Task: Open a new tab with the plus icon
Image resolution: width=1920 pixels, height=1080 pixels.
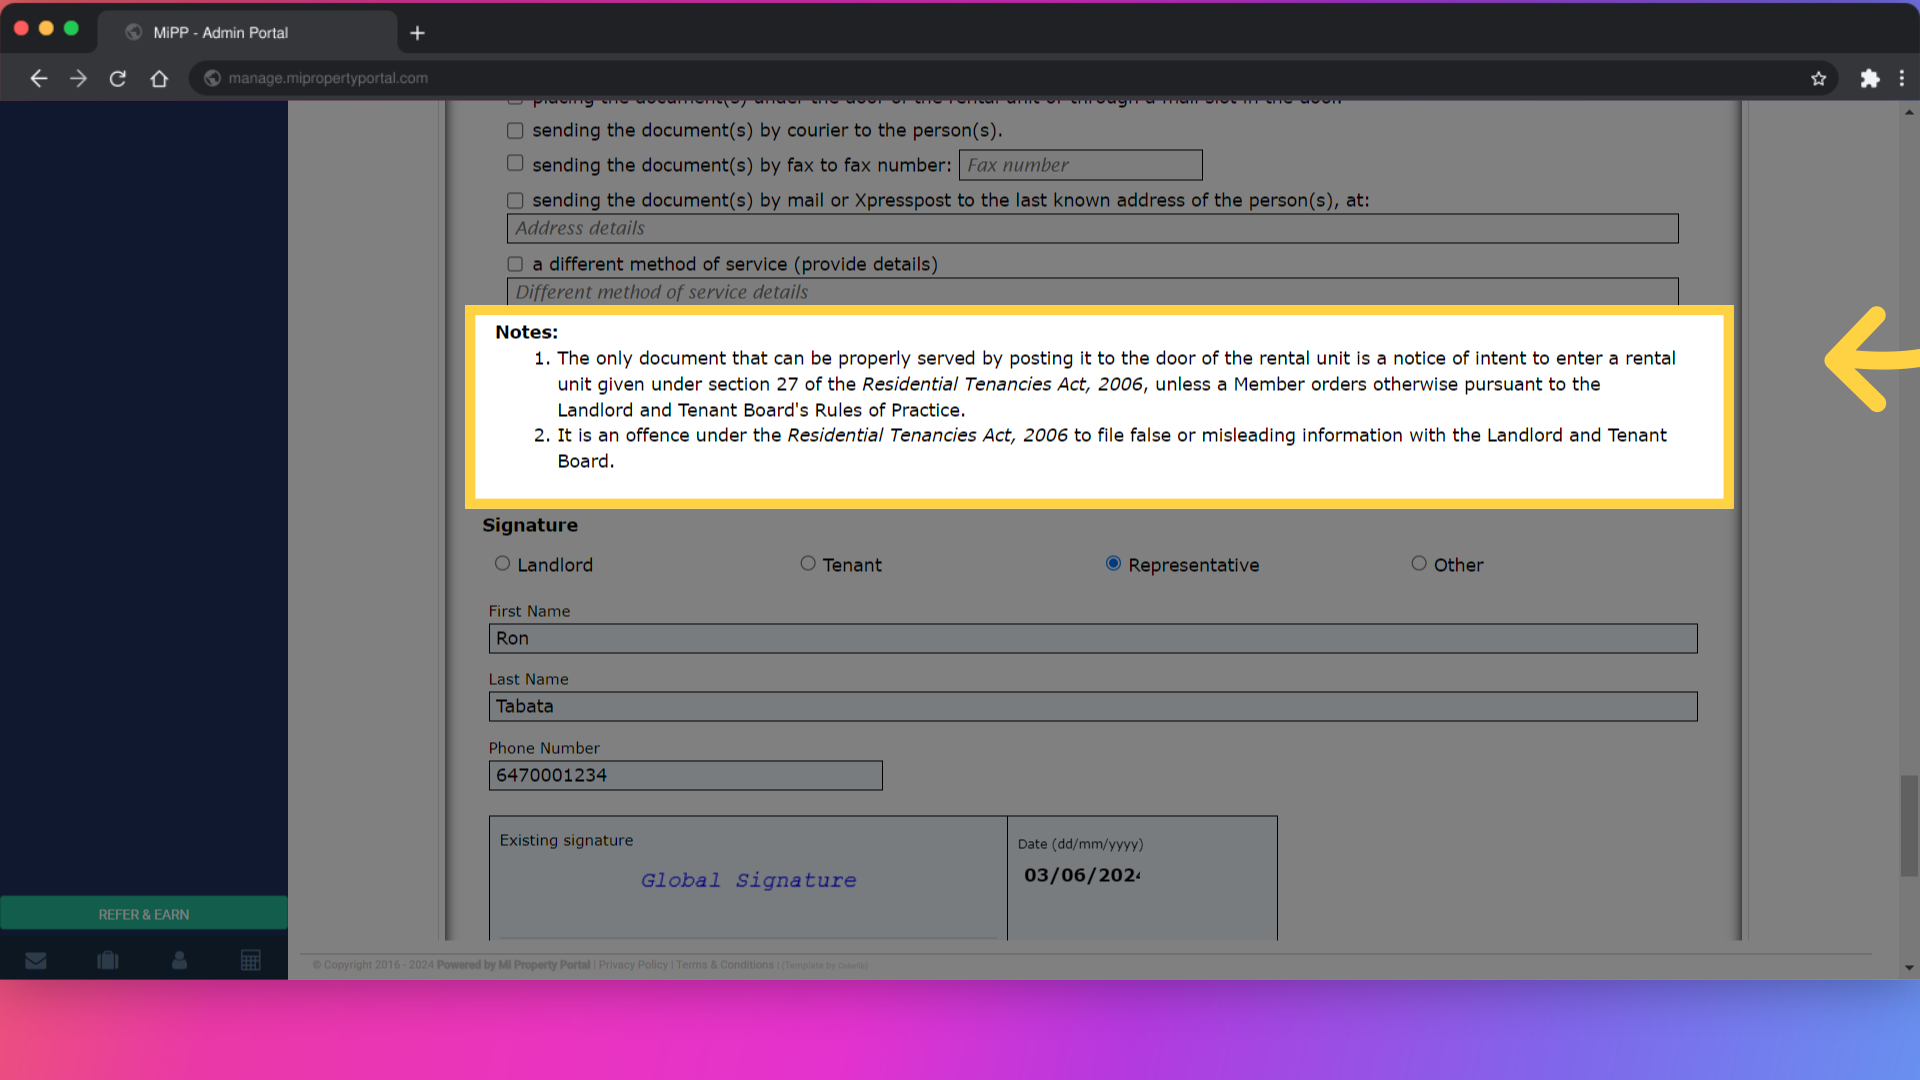Action: click(418, 33)
